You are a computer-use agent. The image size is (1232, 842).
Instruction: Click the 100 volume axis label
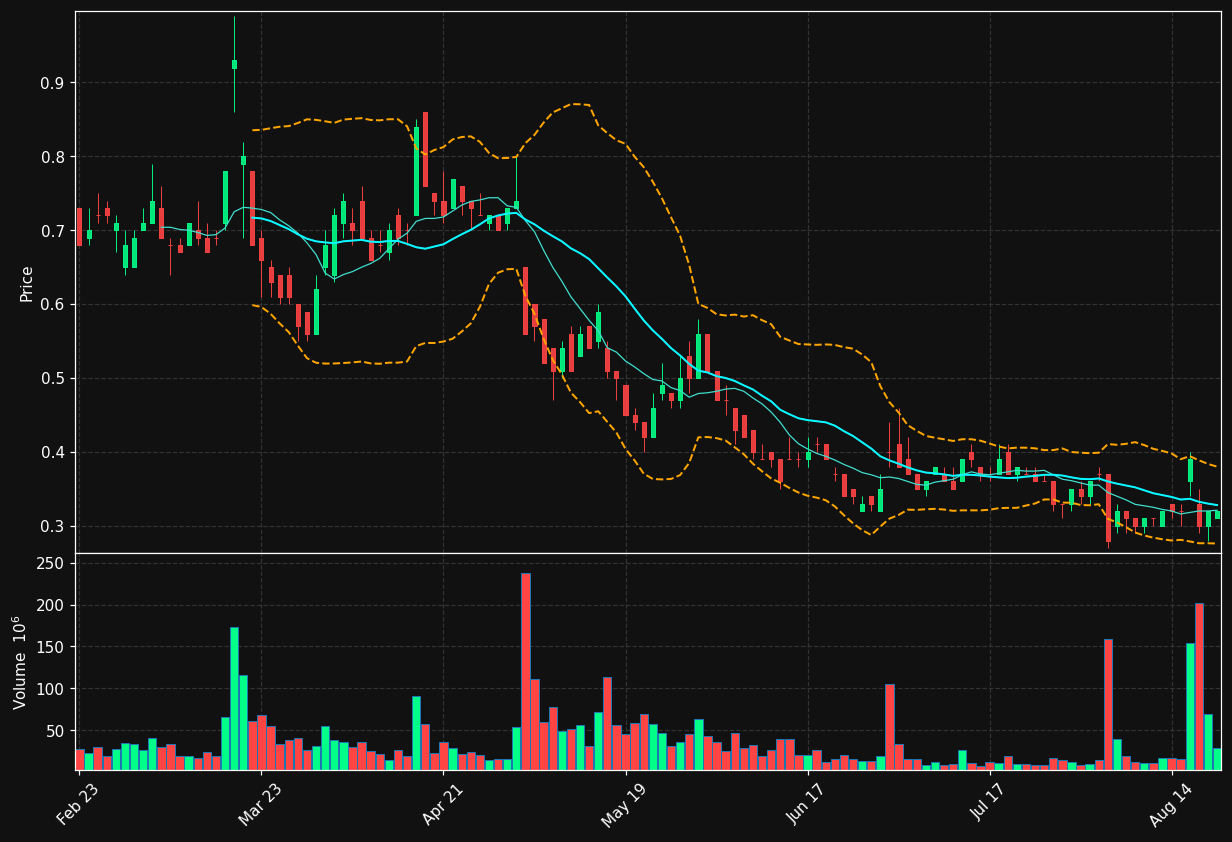click(52, 689)
